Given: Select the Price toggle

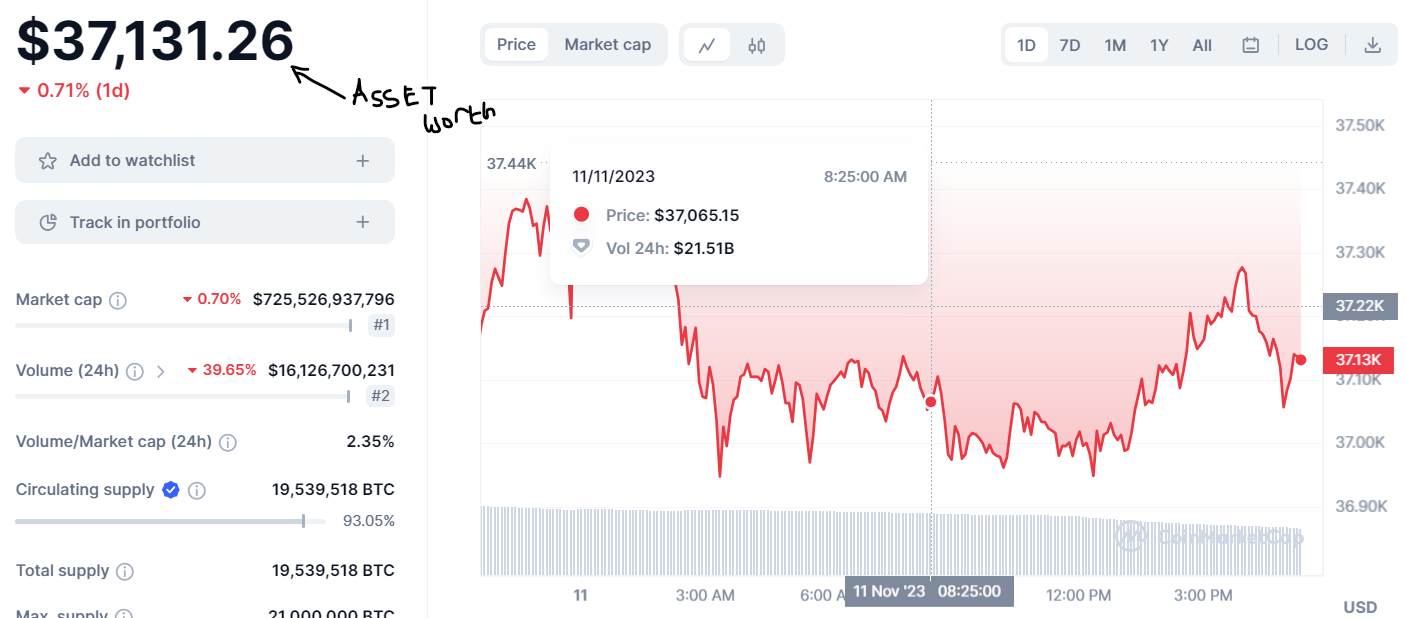Looking at the screenshot, I should (x=516, y=44).
